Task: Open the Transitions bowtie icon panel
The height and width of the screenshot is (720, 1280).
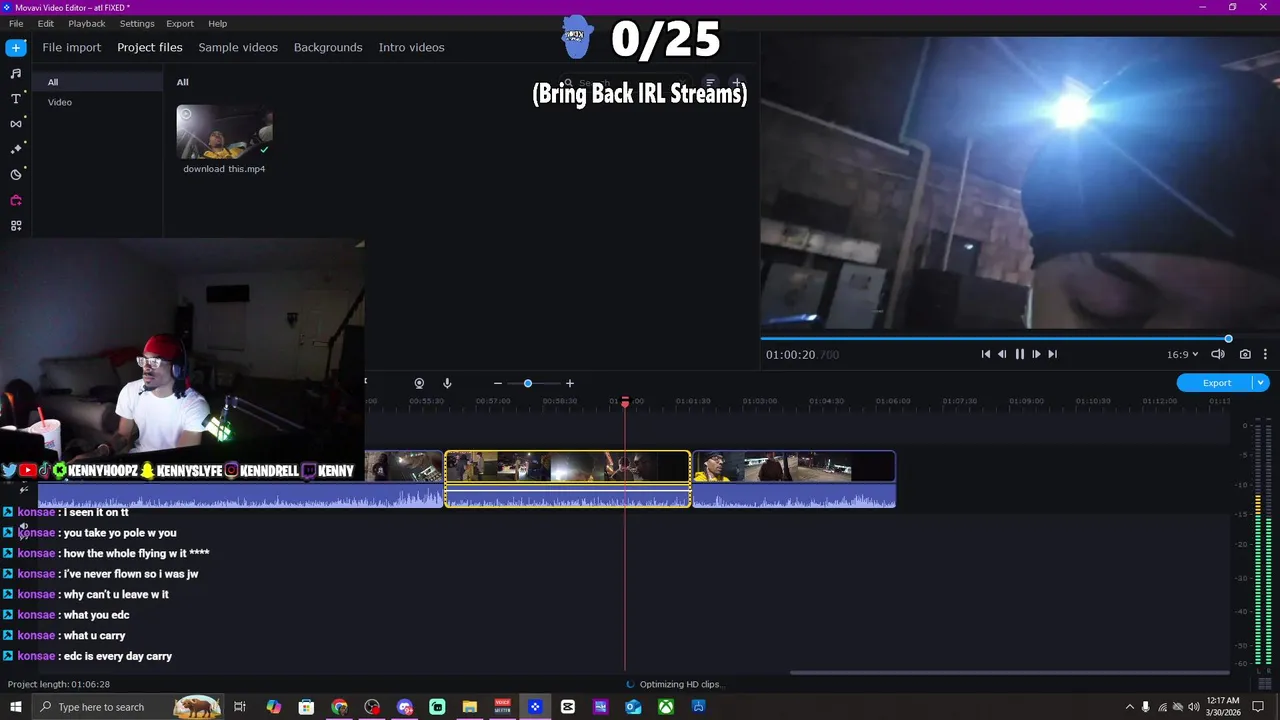Action: [16, 124]
